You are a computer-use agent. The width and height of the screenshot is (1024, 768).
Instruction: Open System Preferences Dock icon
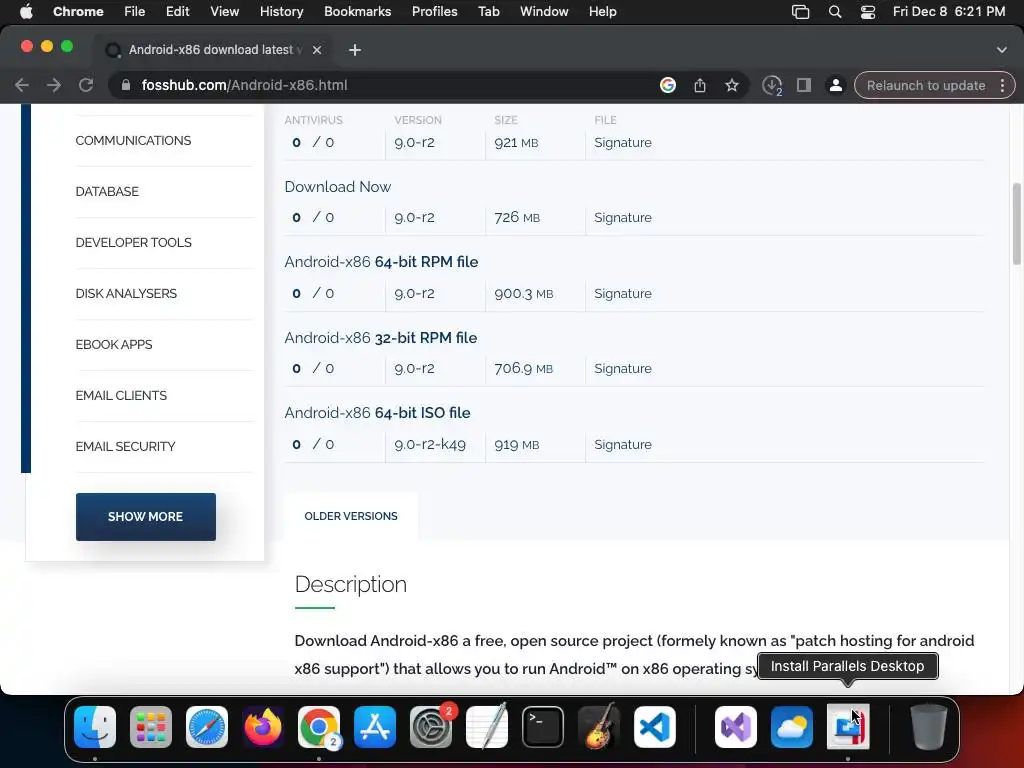(x=431, y=726)
